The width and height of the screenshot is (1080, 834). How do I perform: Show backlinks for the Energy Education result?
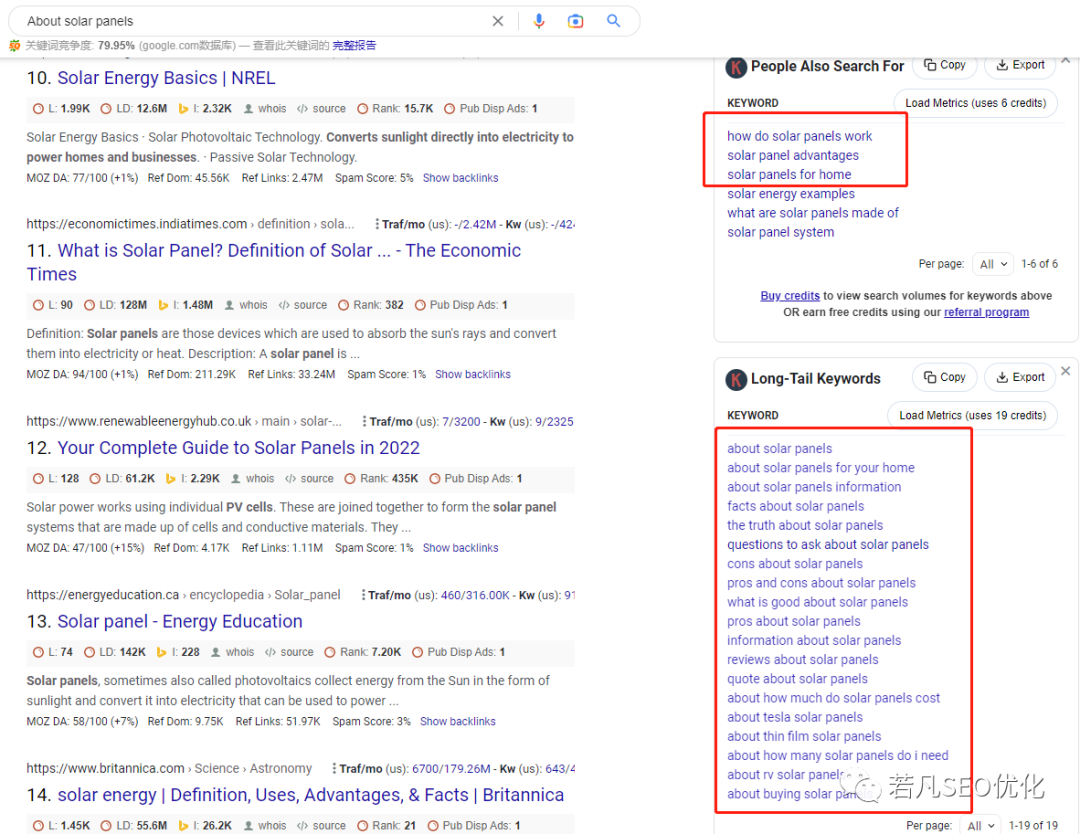(x=458, y=722)
